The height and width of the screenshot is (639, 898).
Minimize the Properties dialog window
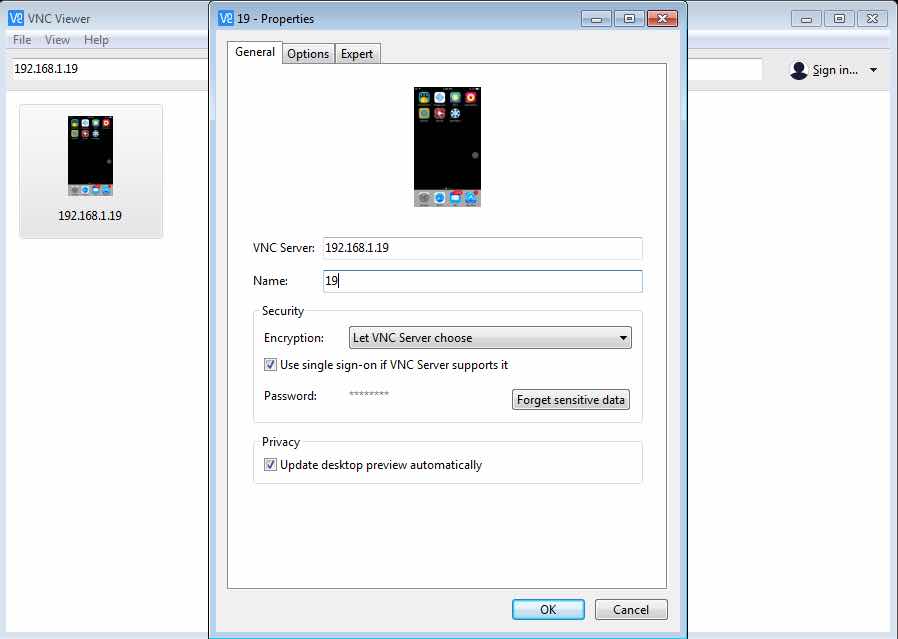596,19
